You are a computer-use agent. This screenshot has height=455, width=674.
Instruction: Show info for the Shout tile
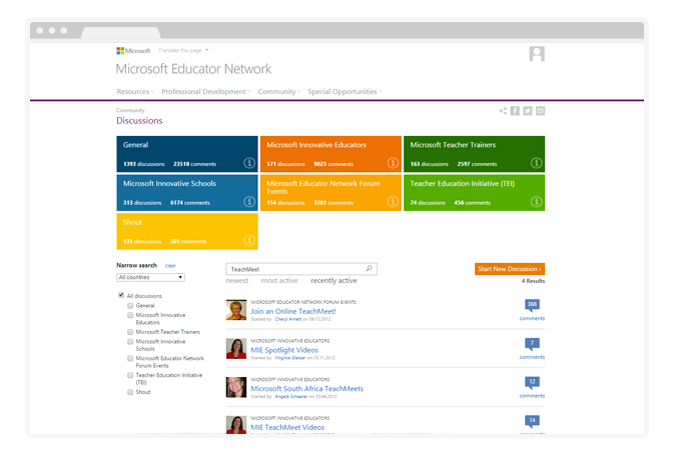click(249, 240)
